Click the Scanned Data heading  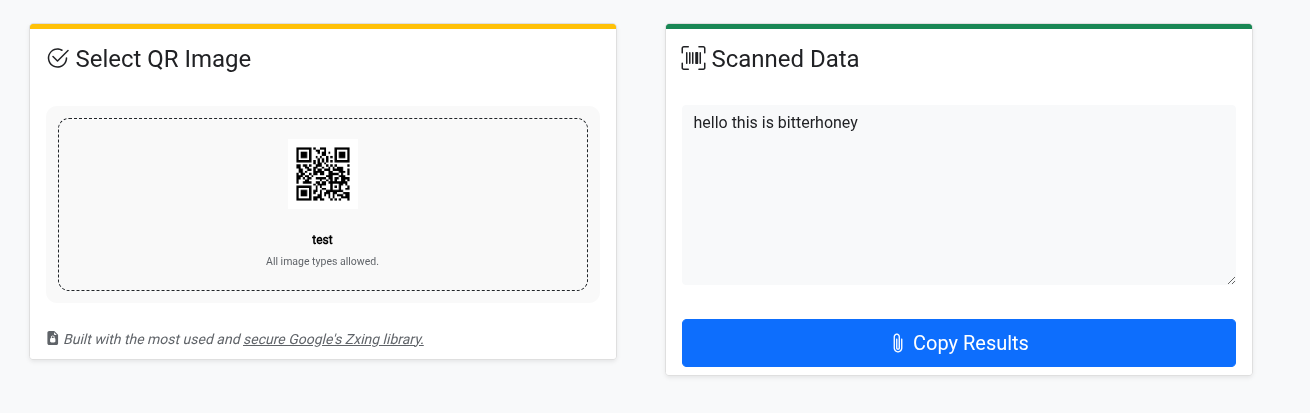(785, 59)
